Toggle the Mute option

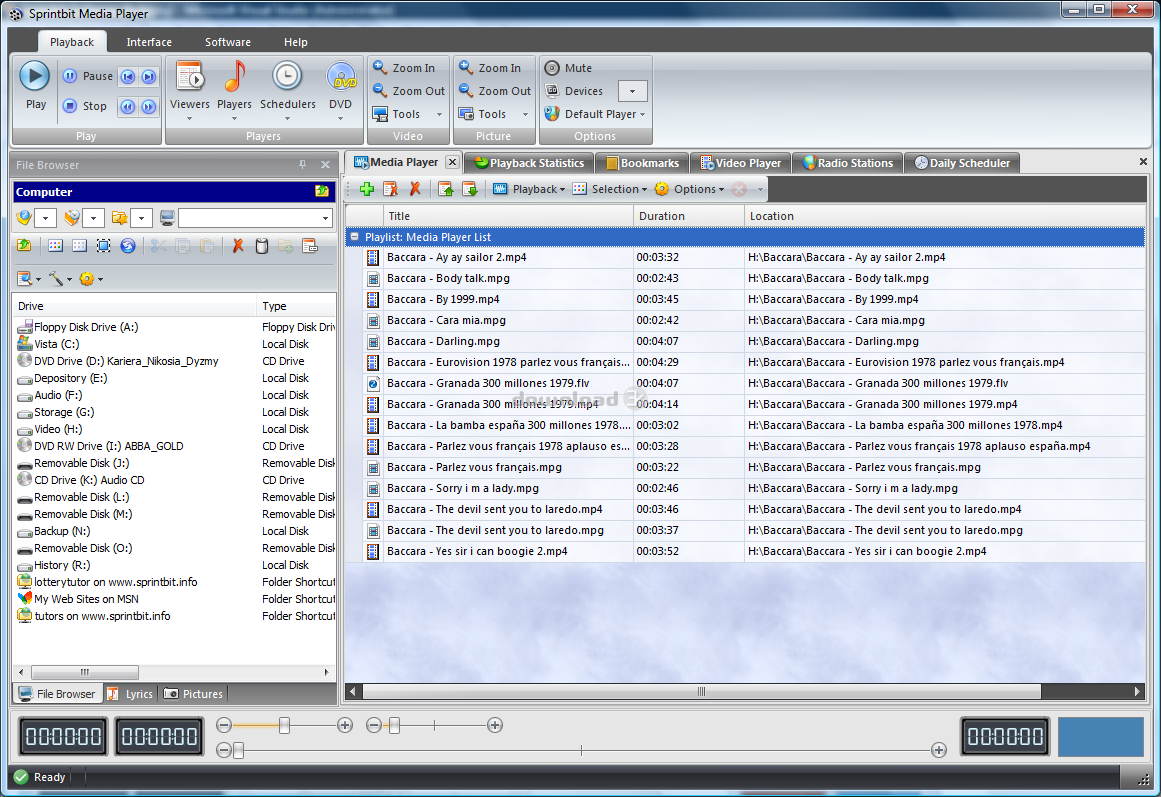pos(568,68)
